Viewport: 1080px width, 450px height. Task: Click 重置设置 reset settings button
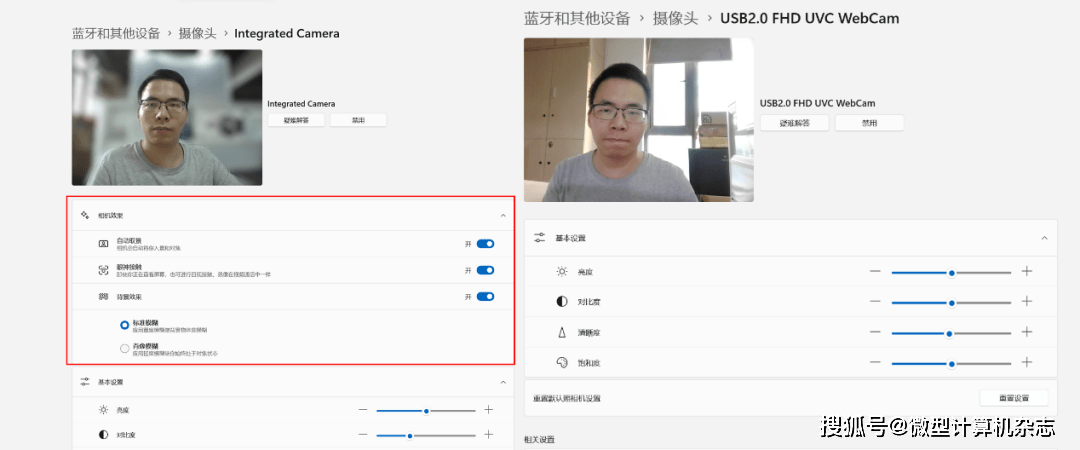pos(1013,398)
